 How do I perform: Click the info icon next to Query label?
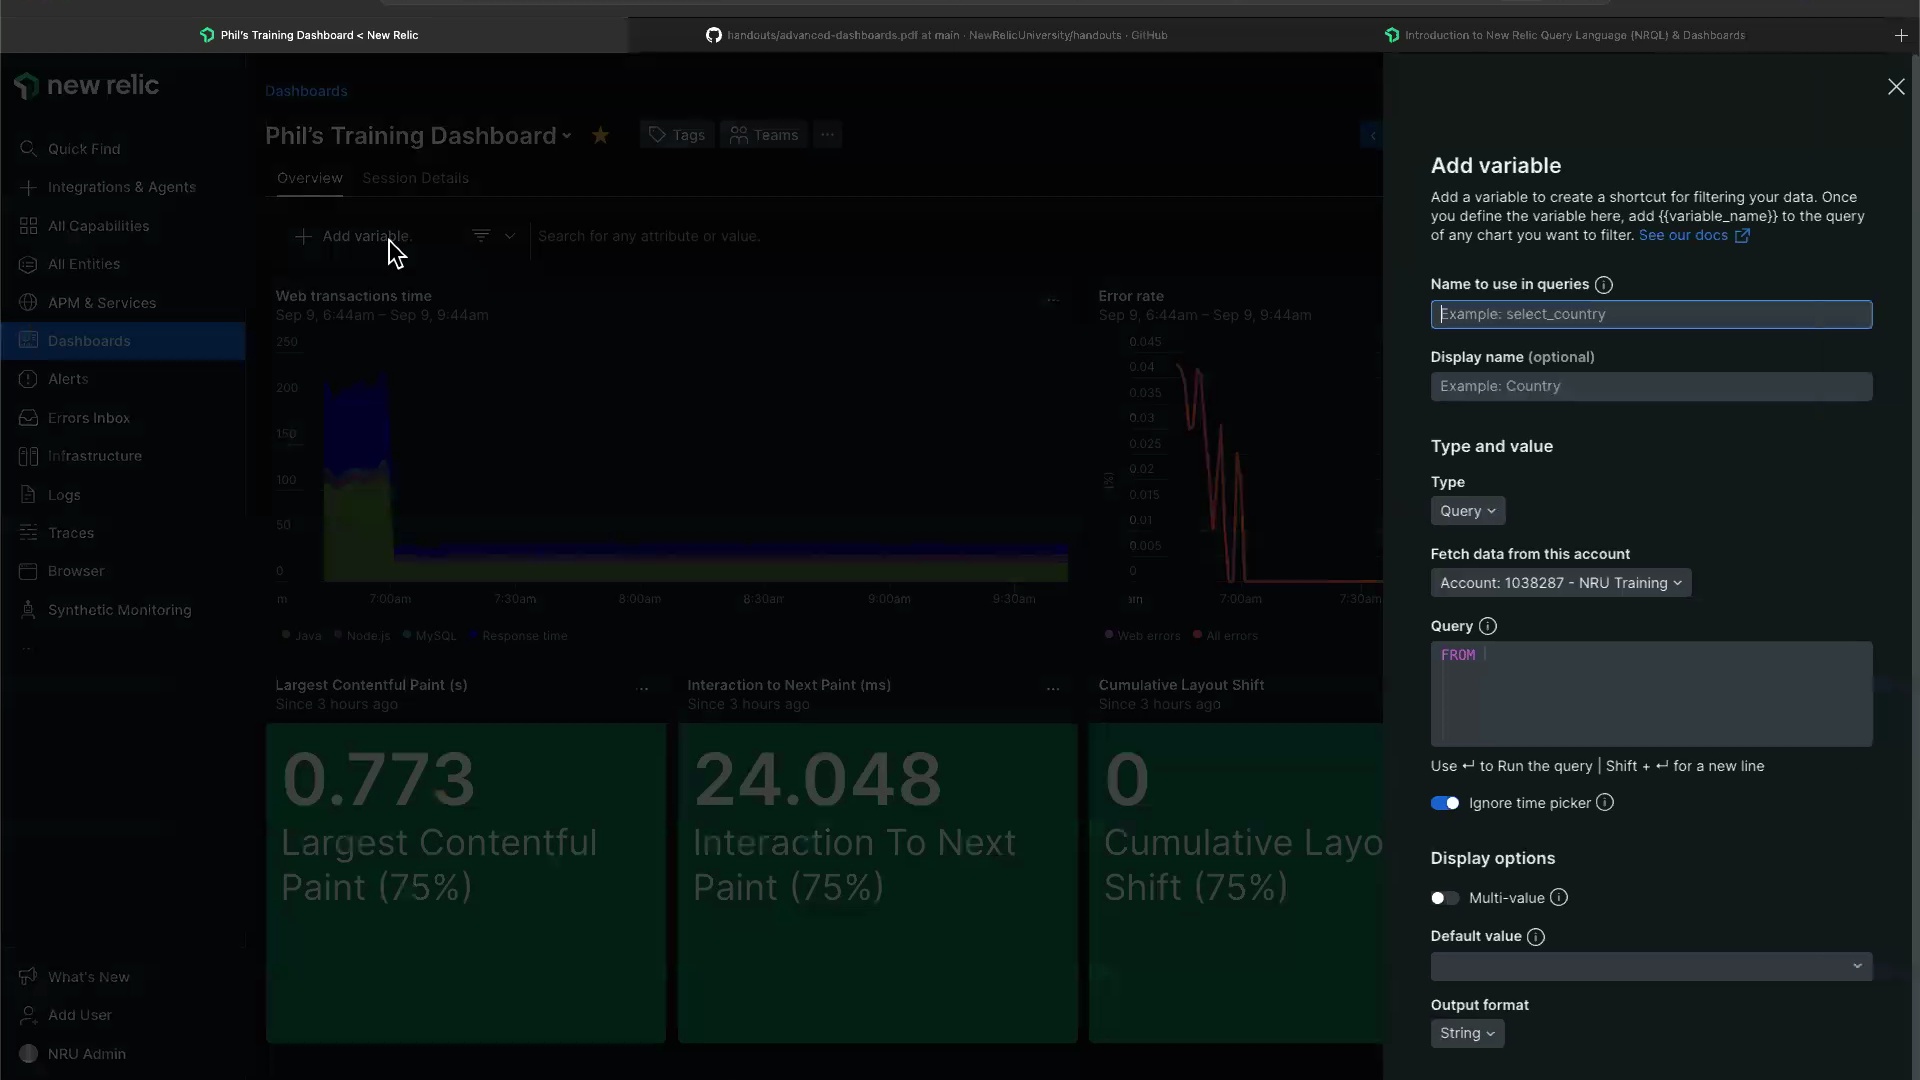tap(1488, 626)
